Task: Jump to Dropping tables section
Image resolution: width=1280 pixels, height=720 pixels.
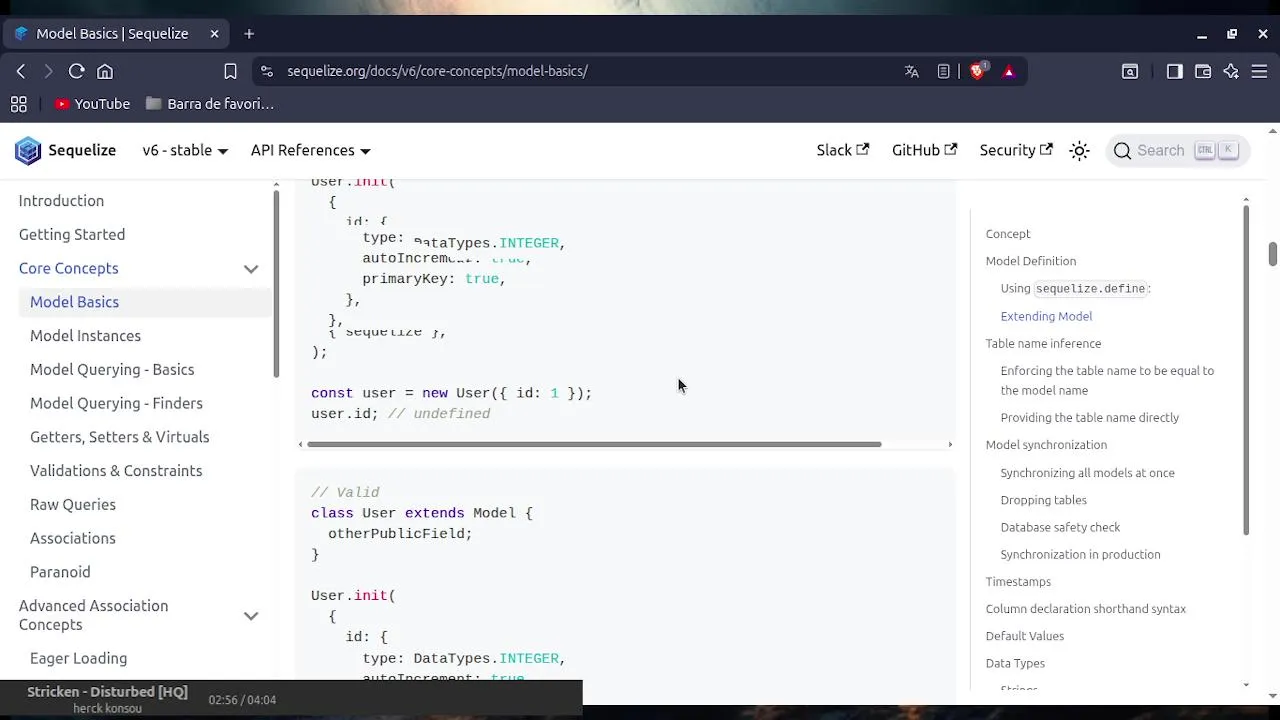Action: pos(1043,500)
